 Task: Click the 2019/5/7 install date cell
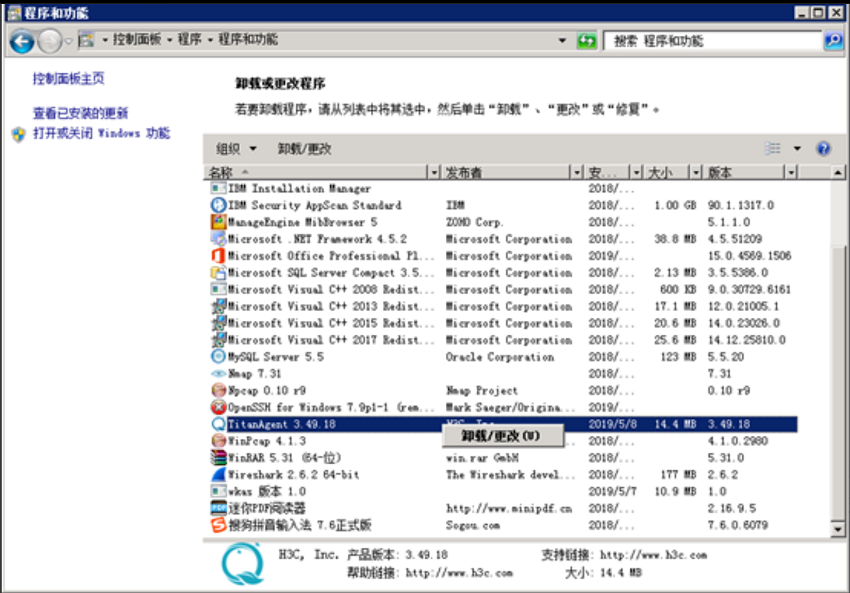(613, 491)
